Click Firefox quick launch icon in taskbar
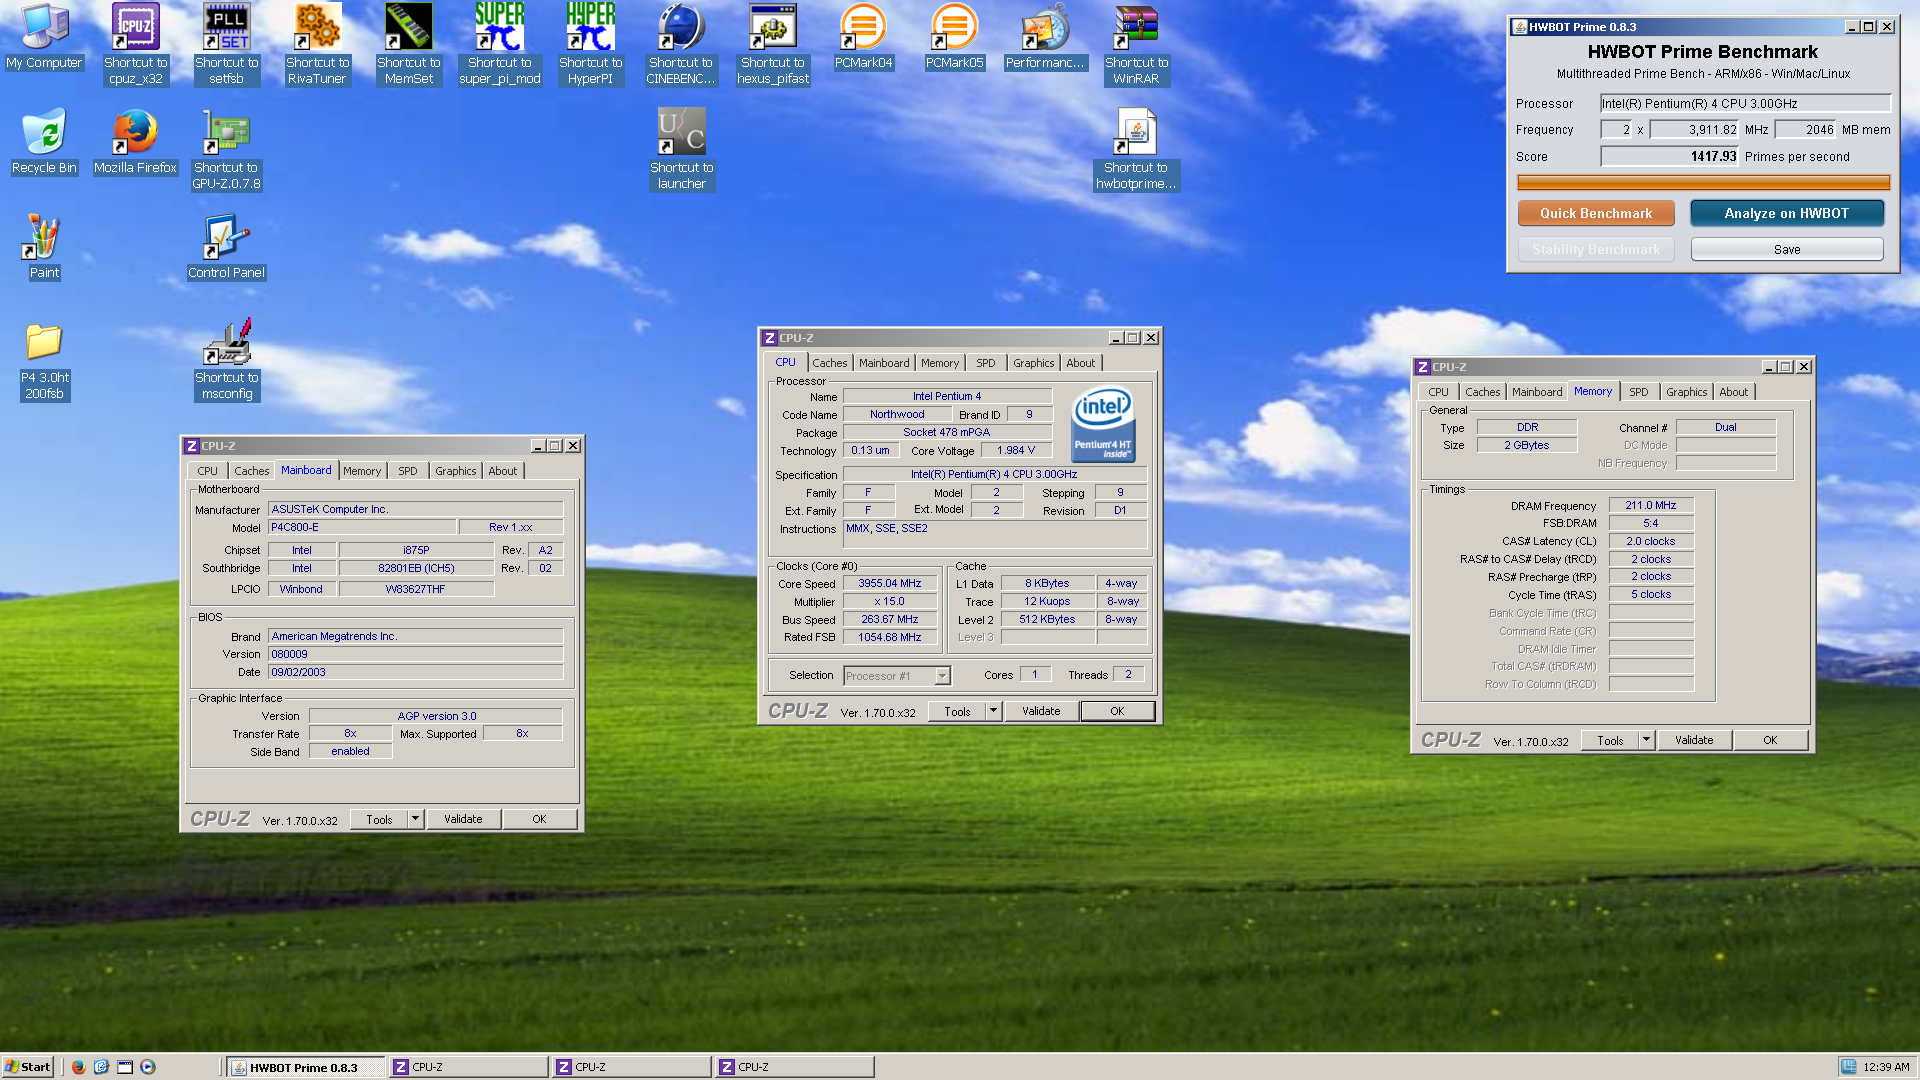 [x=78, y=1067]
